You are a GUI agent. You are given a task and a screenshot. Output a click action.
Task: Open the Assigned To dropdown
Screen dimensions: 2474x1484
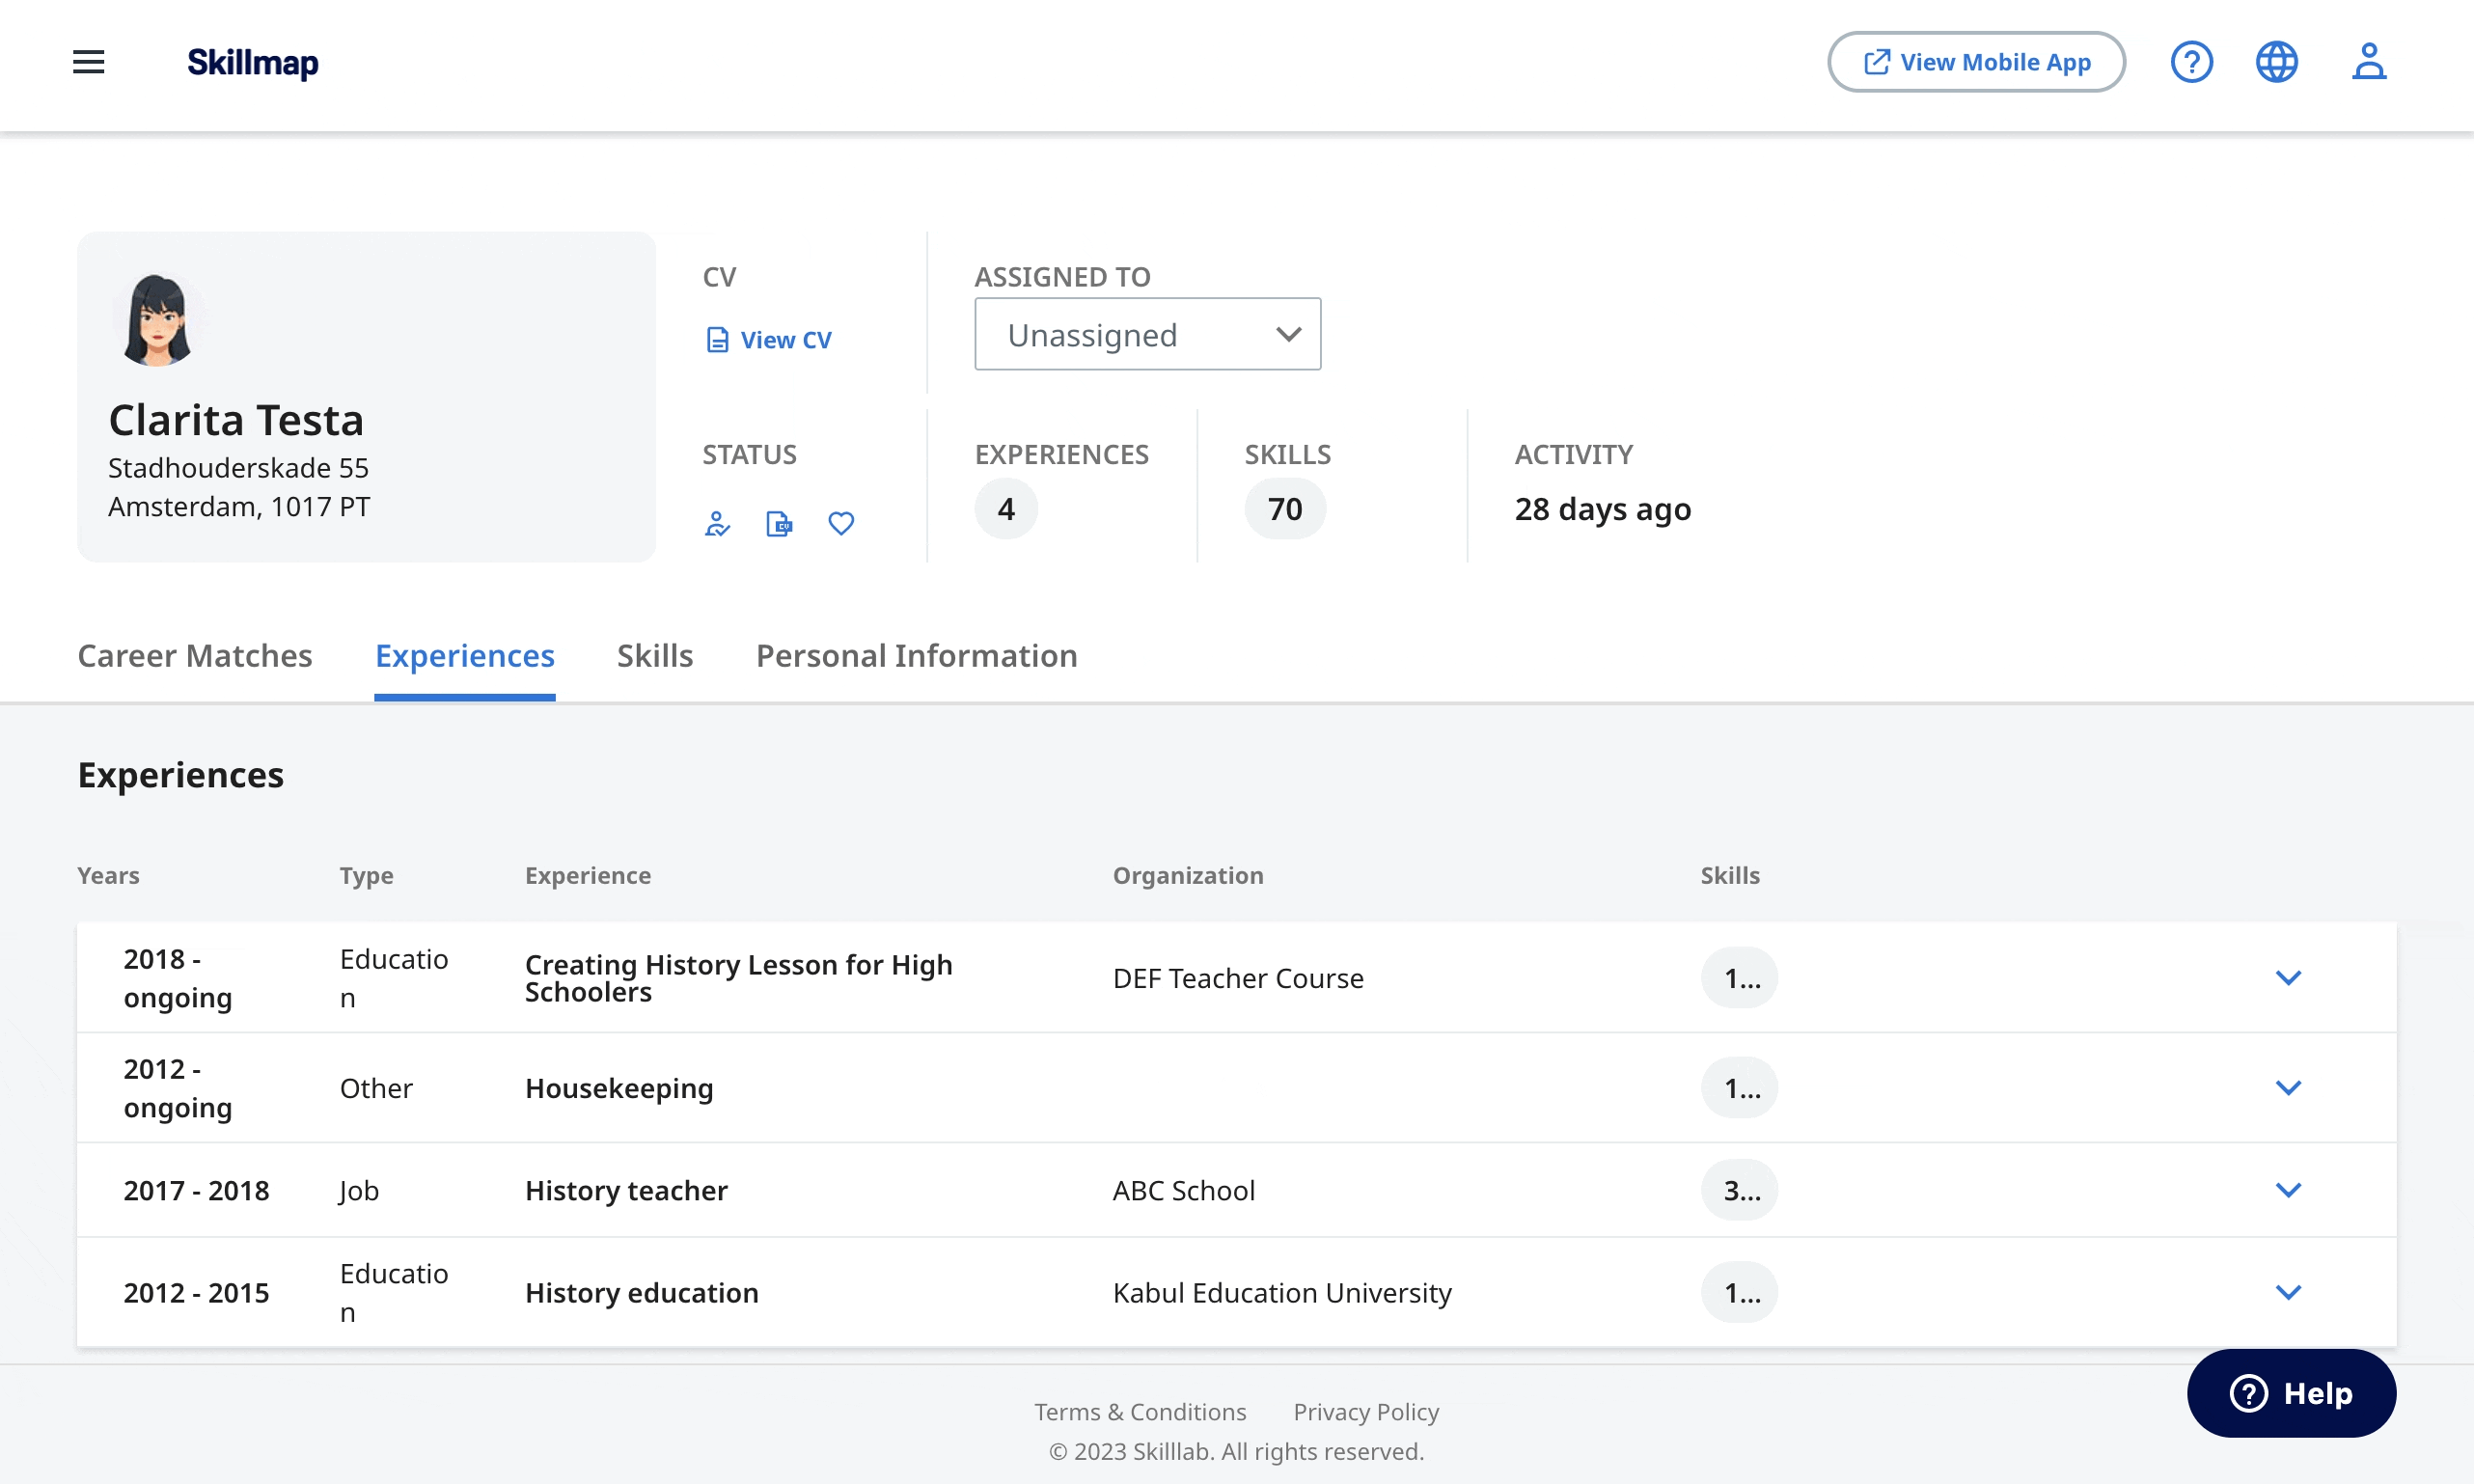coord(1147,334)
